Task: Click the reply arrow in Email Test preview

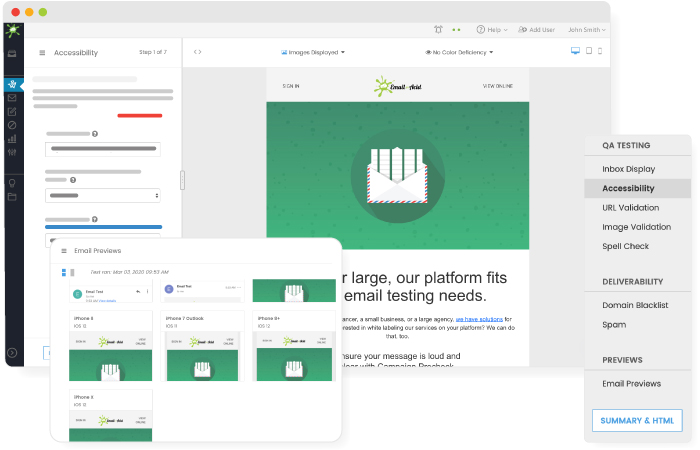Action: click(138, 292)
